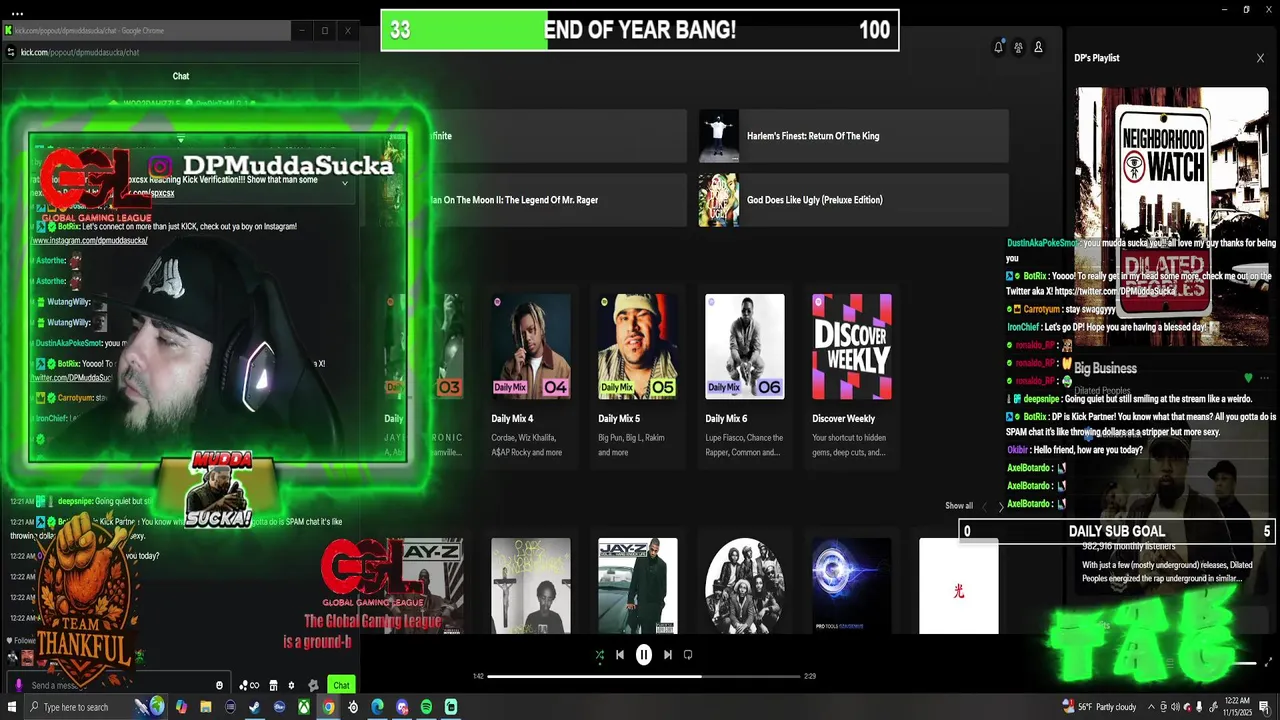Viewport: 1280px width, 720px height.
Task: Toggle Spotify full screen view
Action: click(1270, 662)
